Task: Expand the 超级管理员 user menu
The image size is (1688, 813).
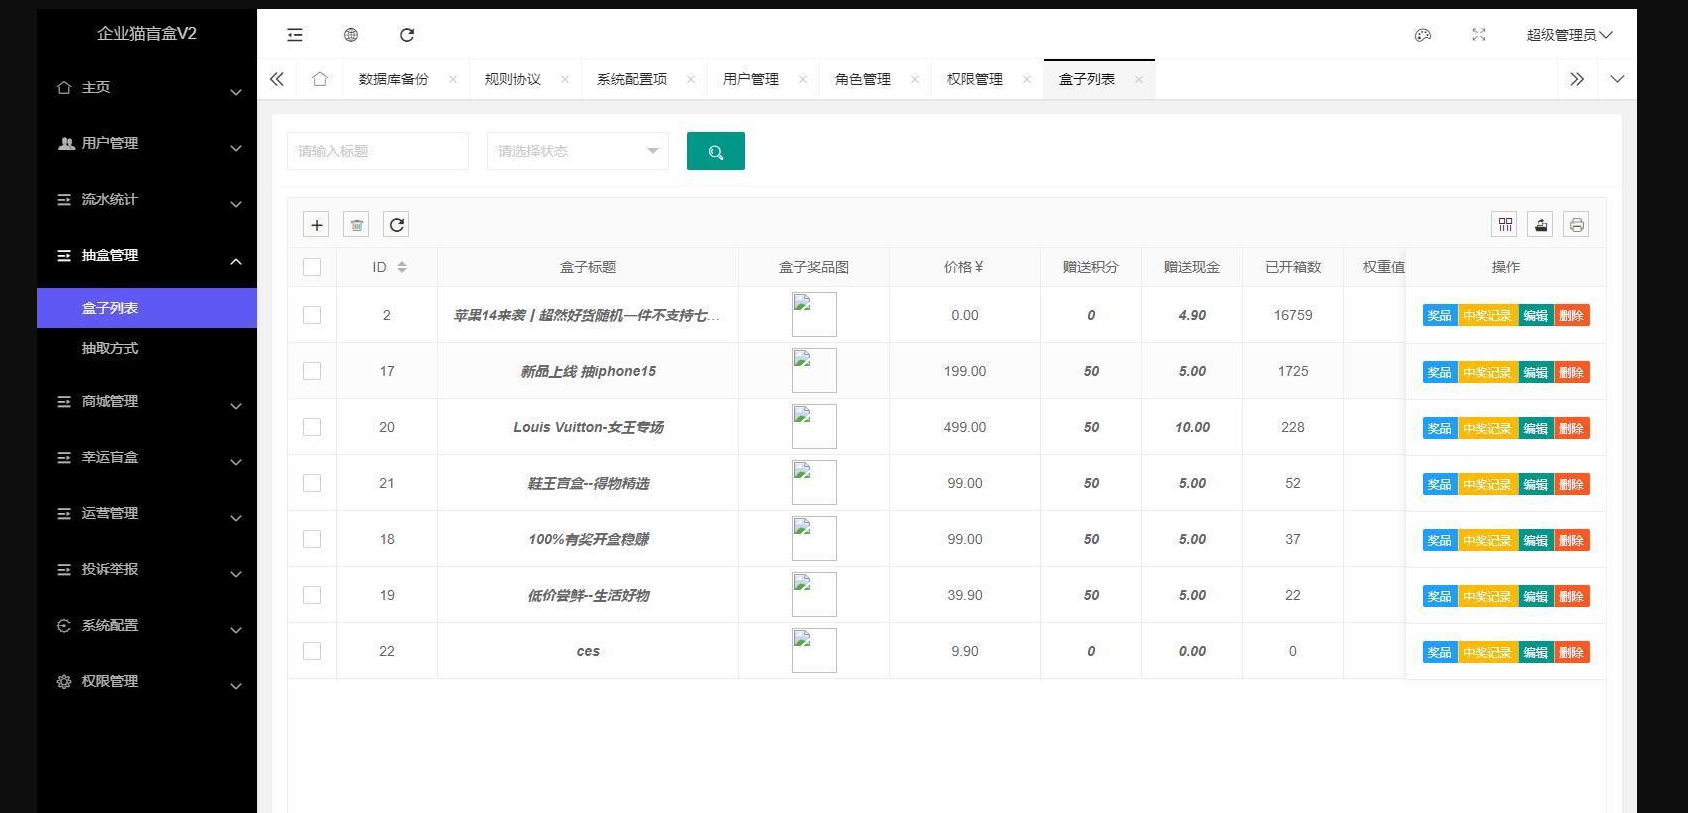Action: (x=1569, y=35)
